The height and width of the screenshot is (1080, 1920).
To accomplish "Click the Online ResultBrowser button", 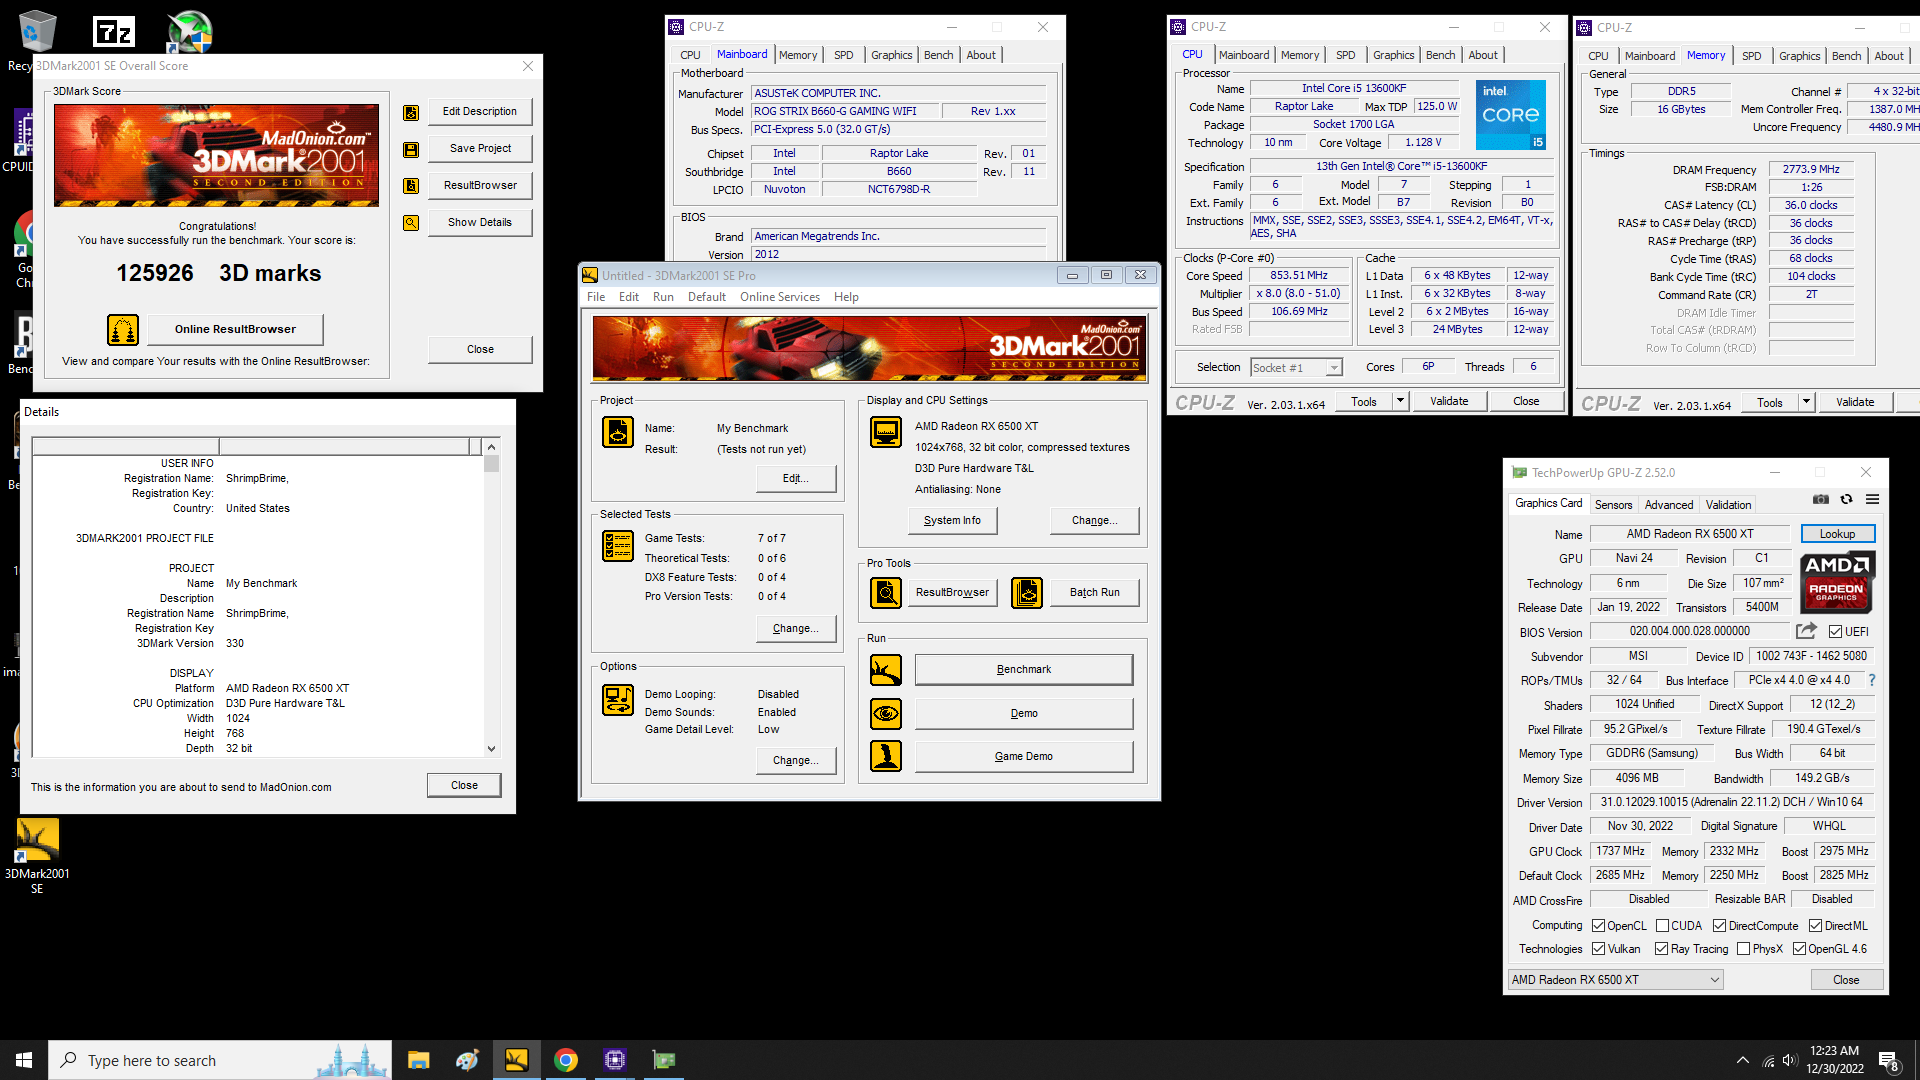I will 235,329.
